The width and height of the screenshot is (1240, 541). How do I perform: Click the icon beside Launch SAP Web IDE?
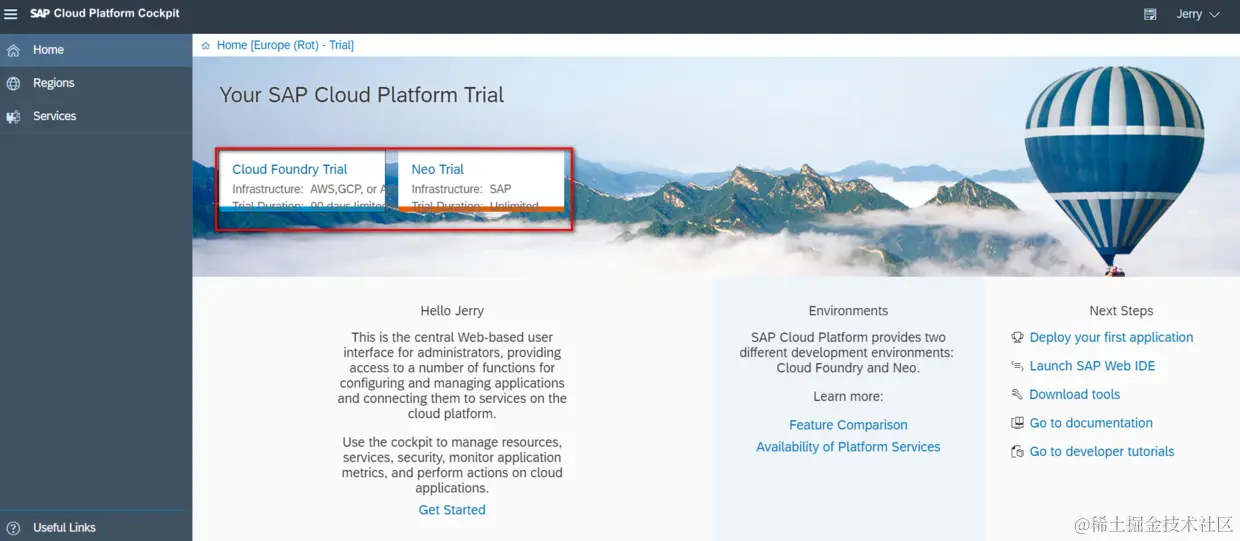coord(1017,366)
